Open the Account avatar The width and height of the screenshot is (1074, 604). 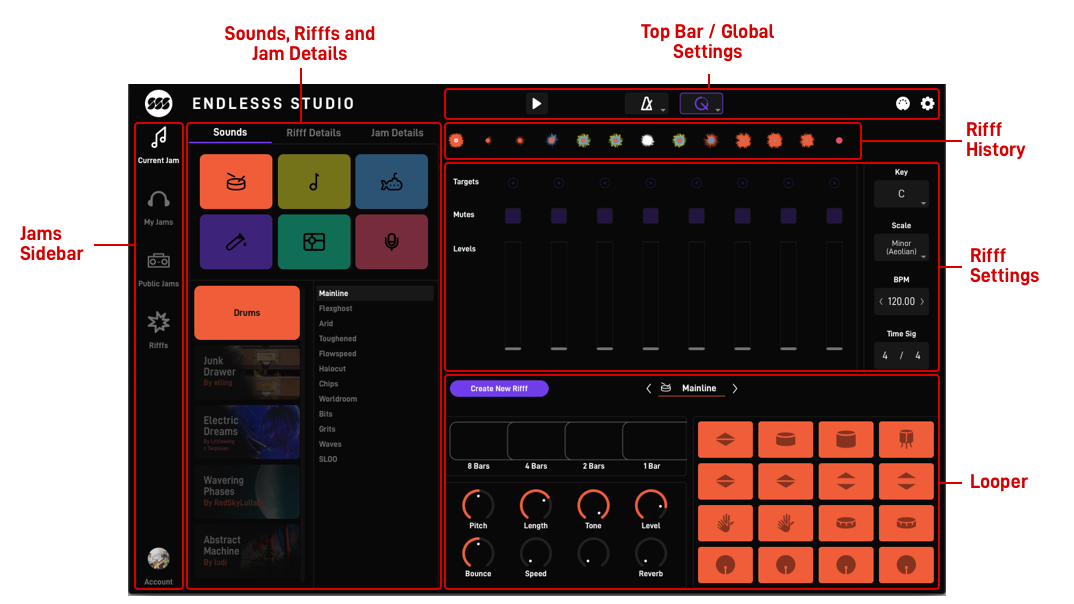coord(158,559)
